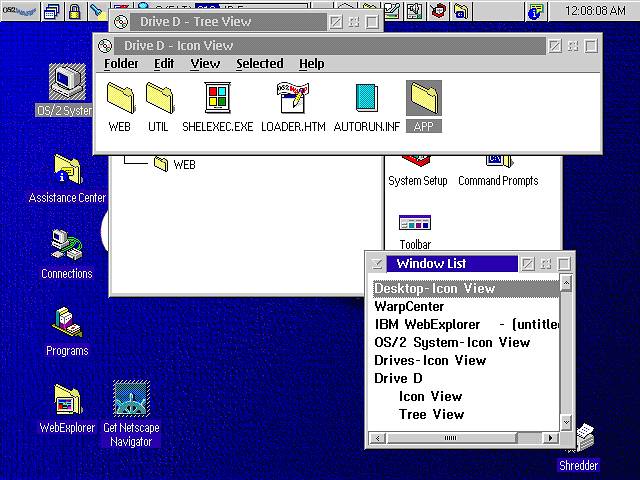The width and height of the screenshot is (640, 480).
Task: Open the UTIL folder
Action: coord(159,99)
